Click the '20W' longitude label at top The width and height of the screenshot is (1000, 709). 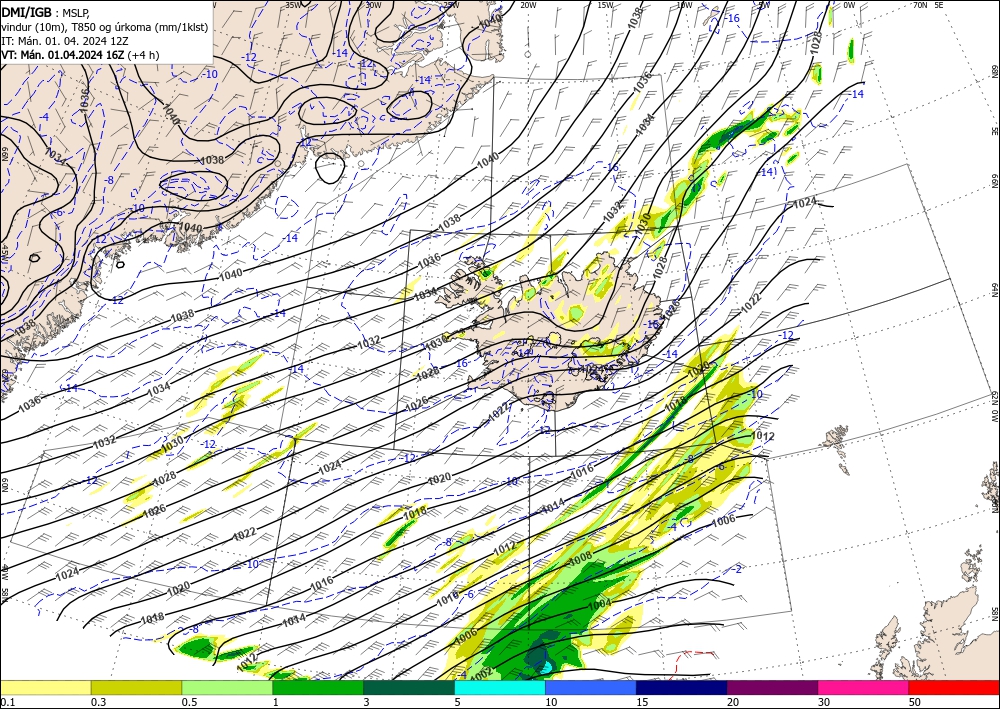click(x=527, y=4)
